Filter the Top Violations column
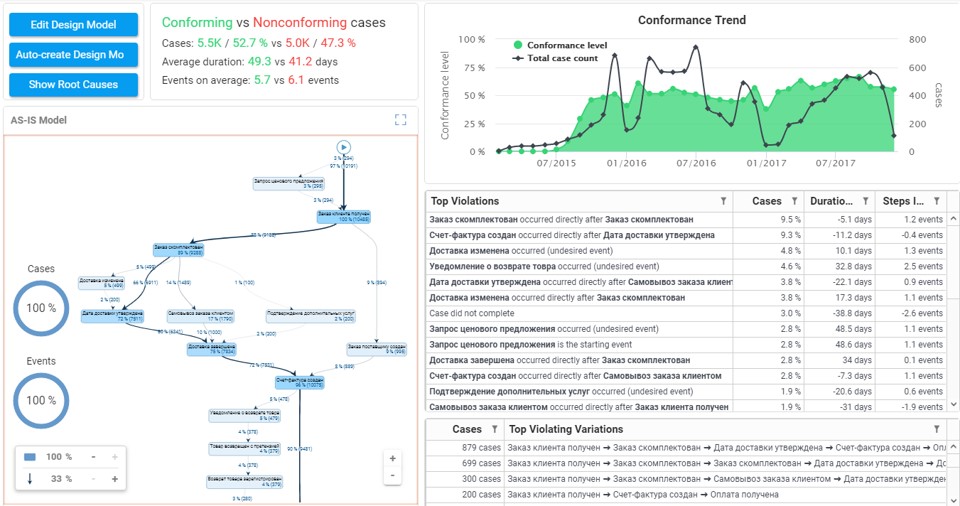 point(723,201)
